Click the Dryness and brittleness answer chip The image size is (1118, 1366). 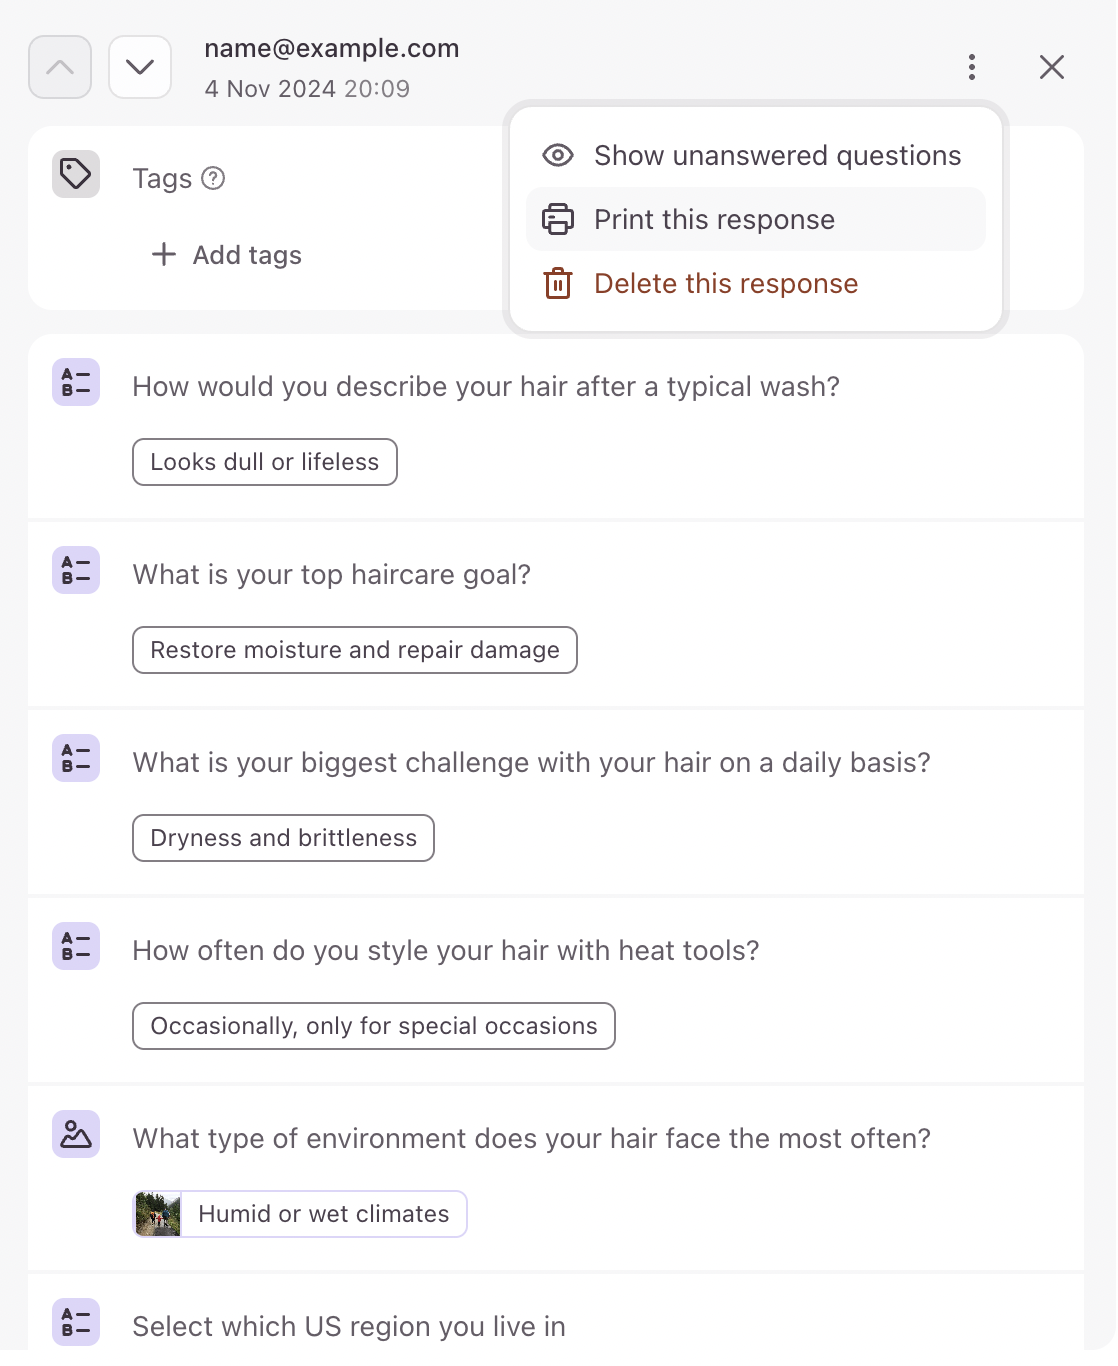tap(284, 838)
